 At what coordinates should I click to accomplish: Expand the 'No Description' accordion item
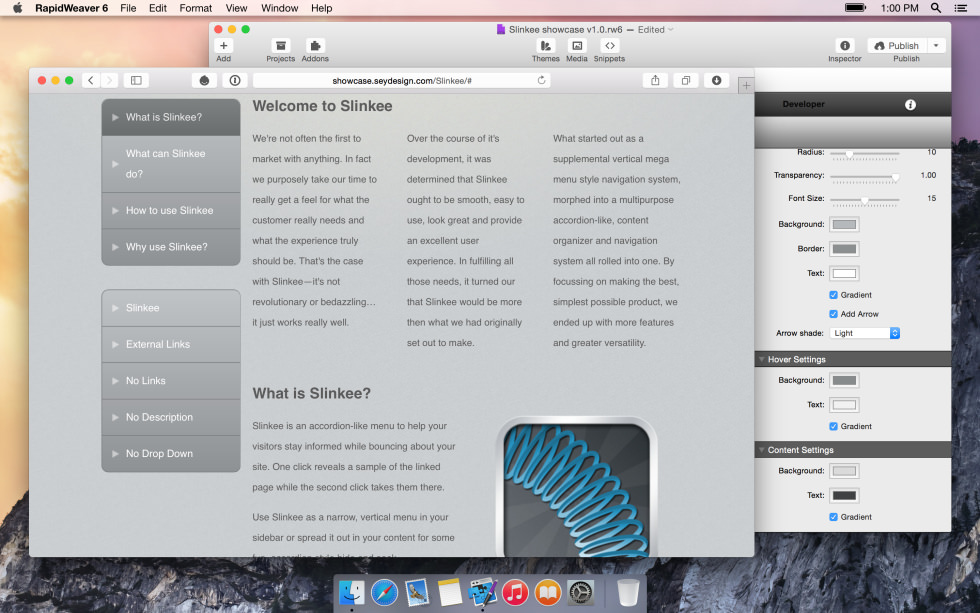point(171,417)
